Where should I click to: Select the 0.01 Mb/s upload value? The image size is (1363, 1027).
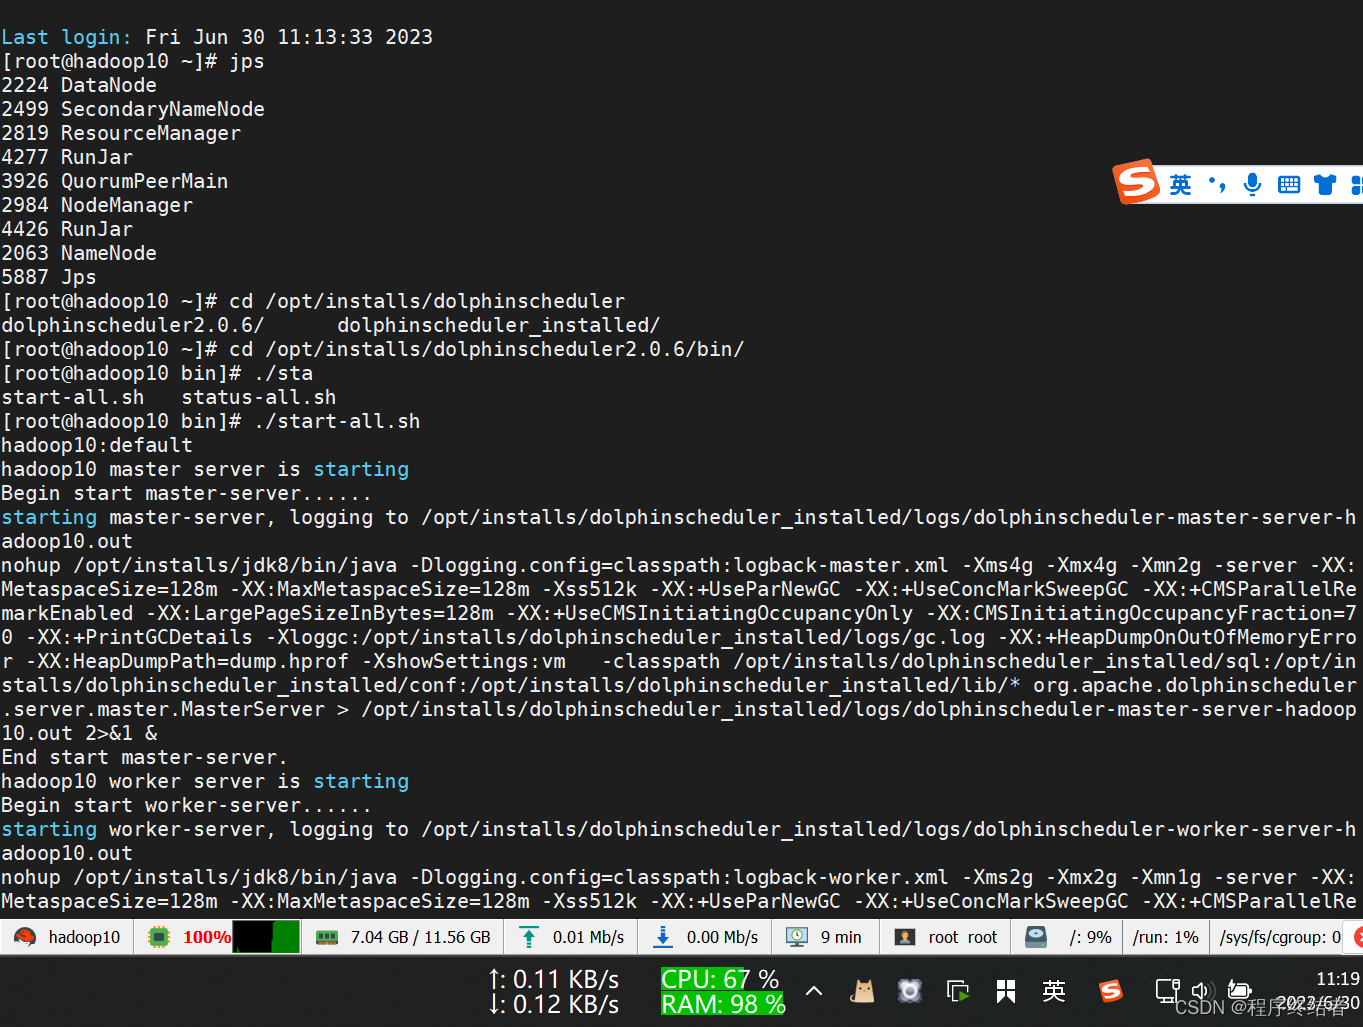click(x=588, y=937)
